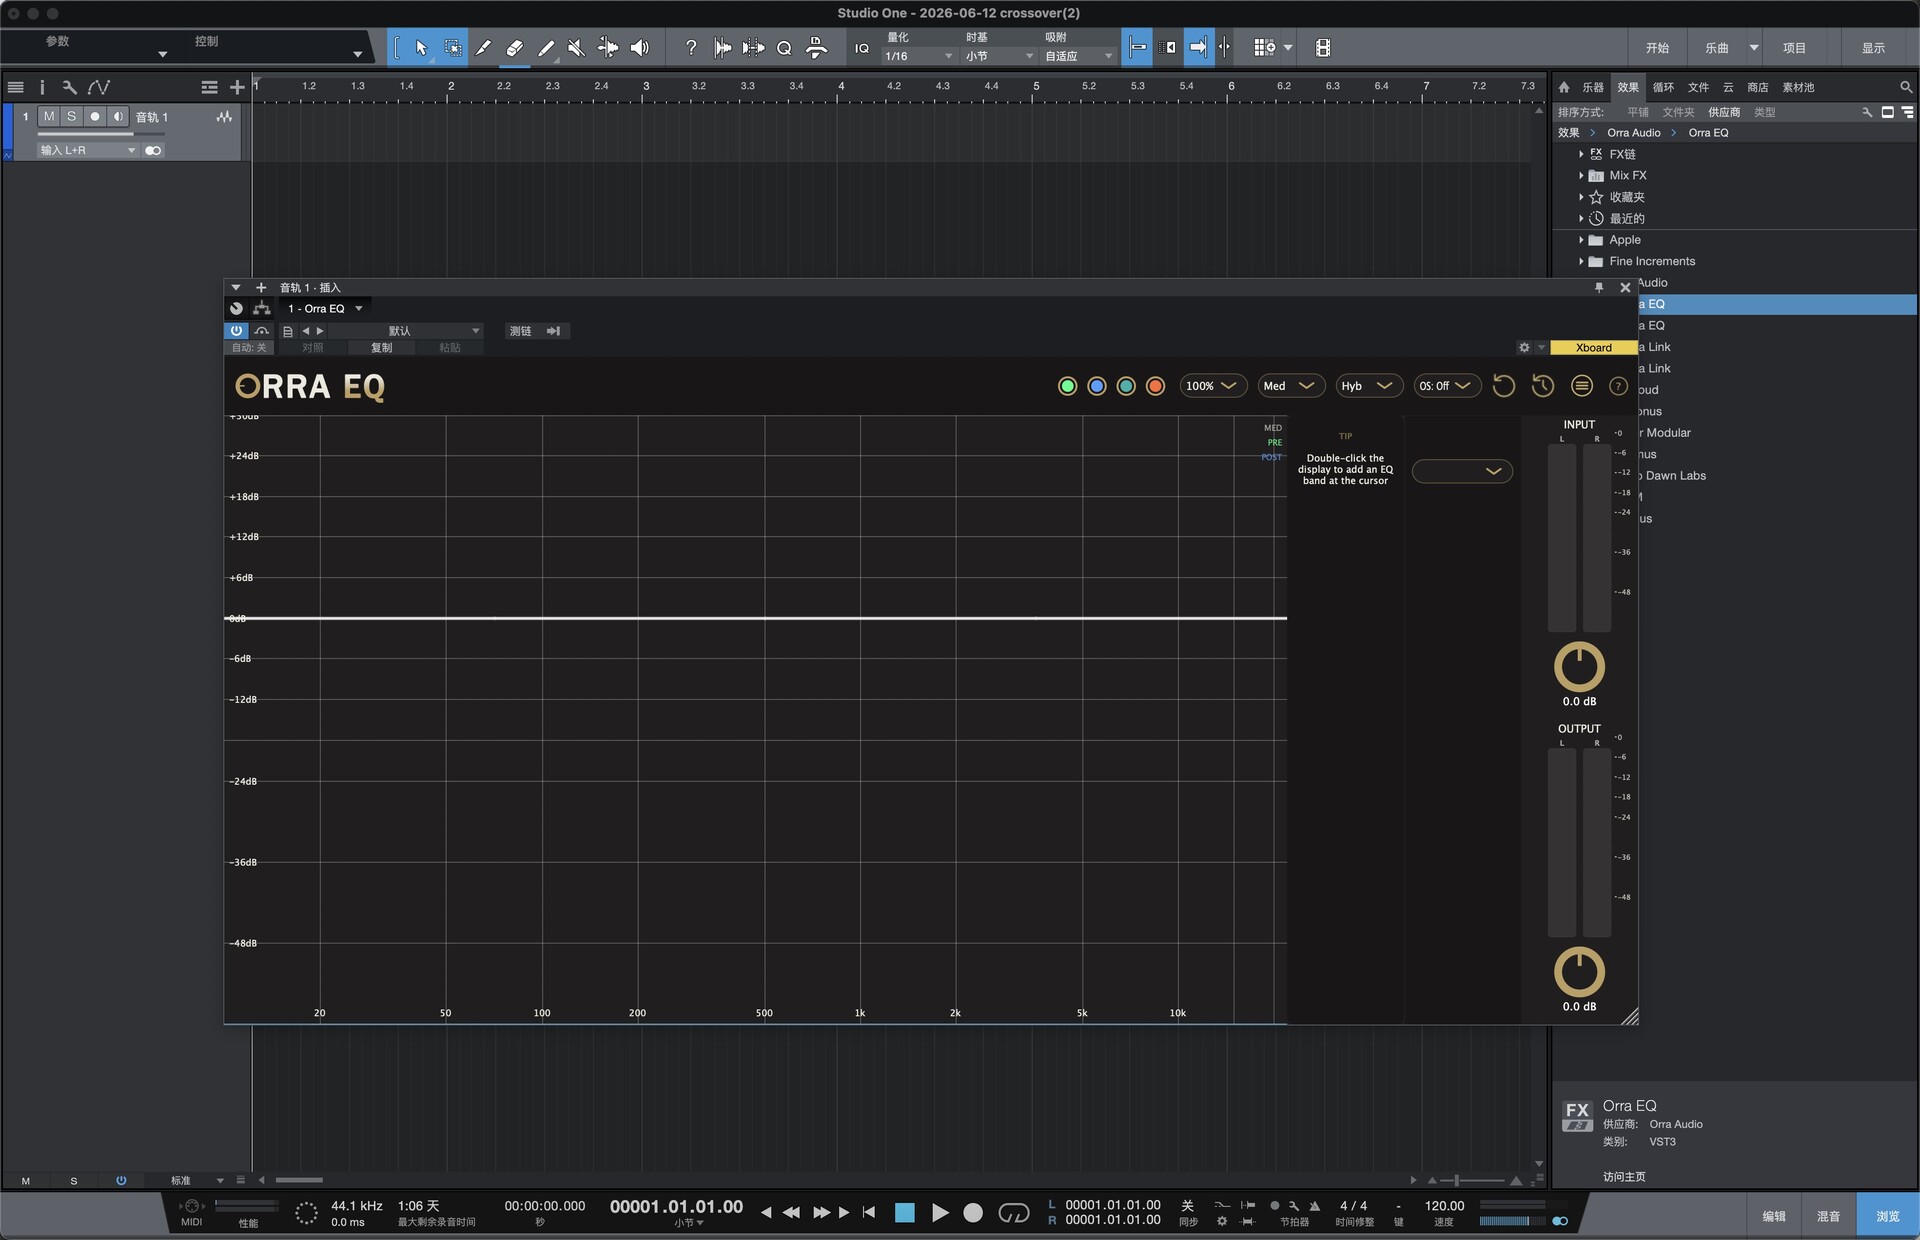Image resolution: width=1920 pixels, height=1240 pixels.
Task: Open the OS: Off oversampling dropdown
Action: 1447,386
